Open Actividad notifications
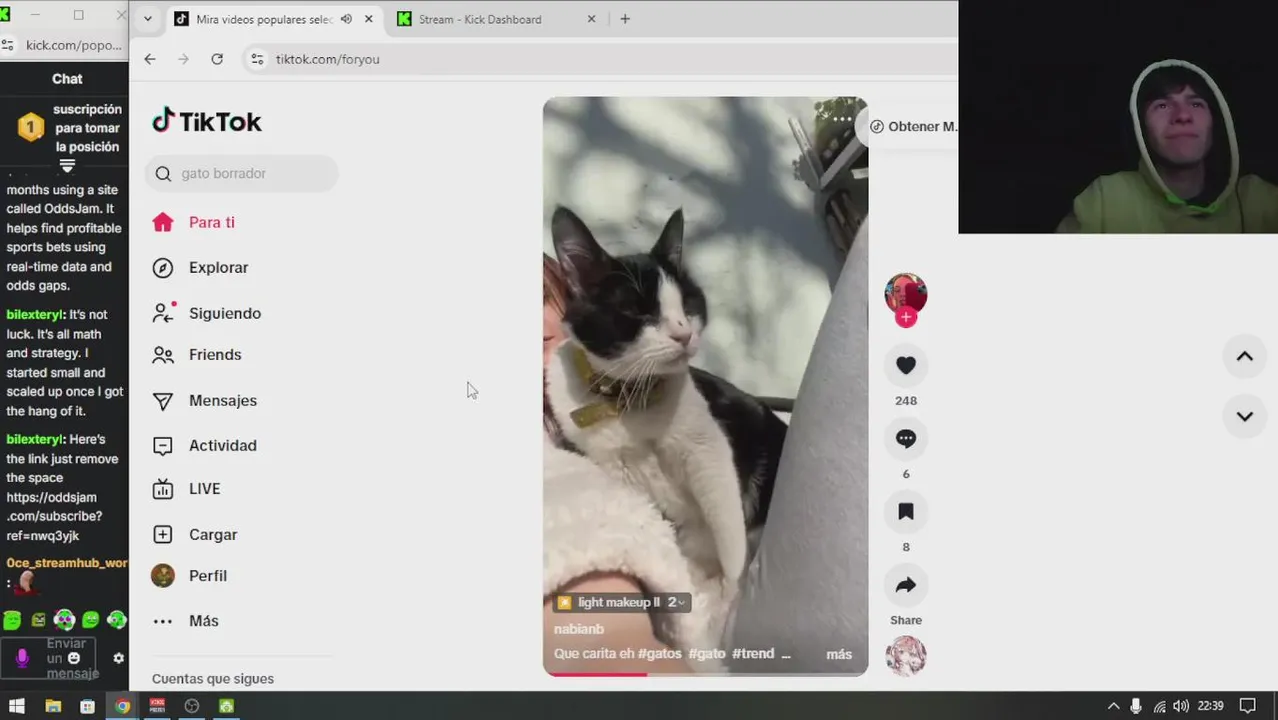This screenshot has height=720, width=1278. (x=204, y=446)
